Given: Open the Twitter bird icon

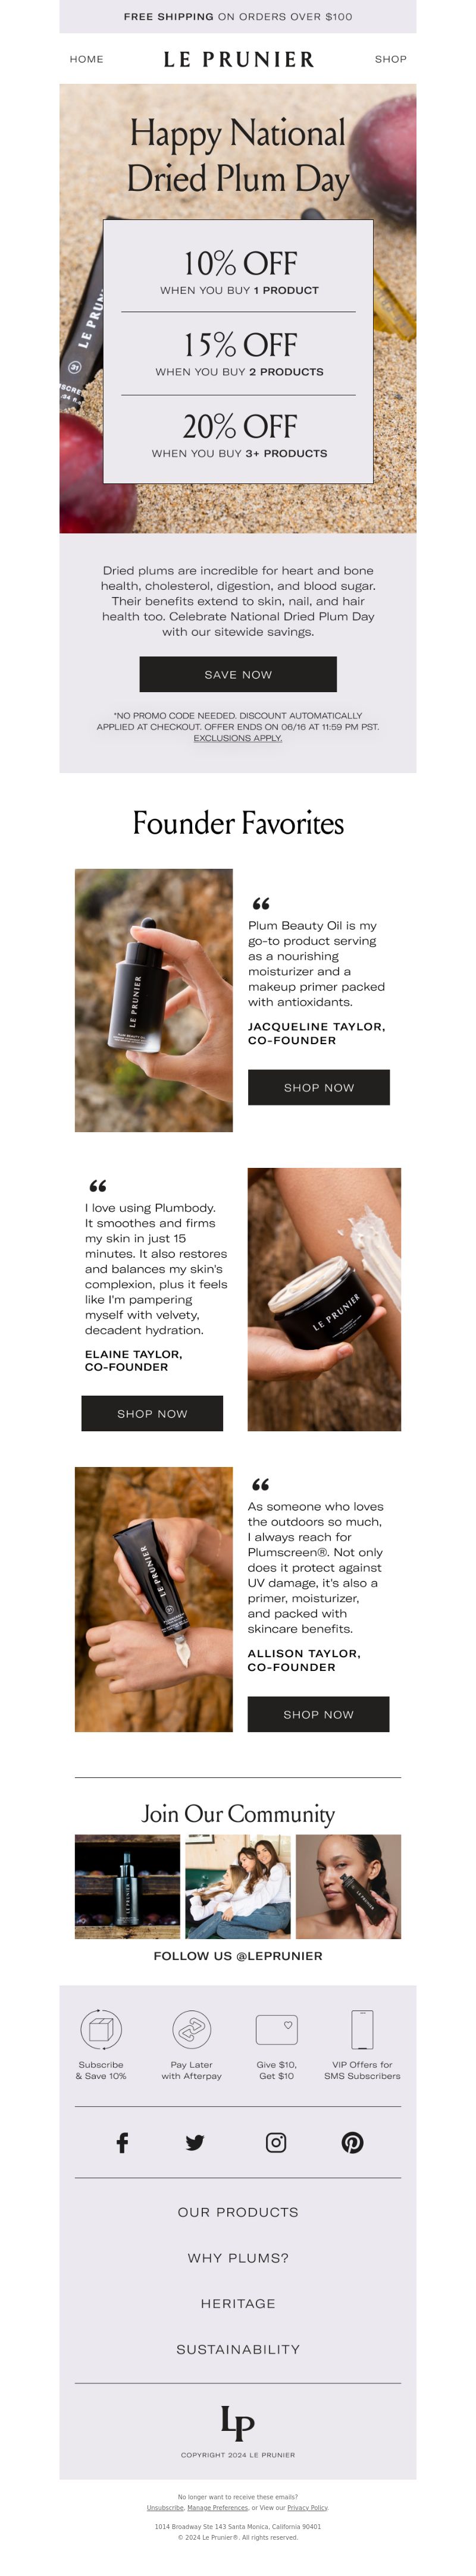Looking at the screenshot, I should click(195, 2142).
